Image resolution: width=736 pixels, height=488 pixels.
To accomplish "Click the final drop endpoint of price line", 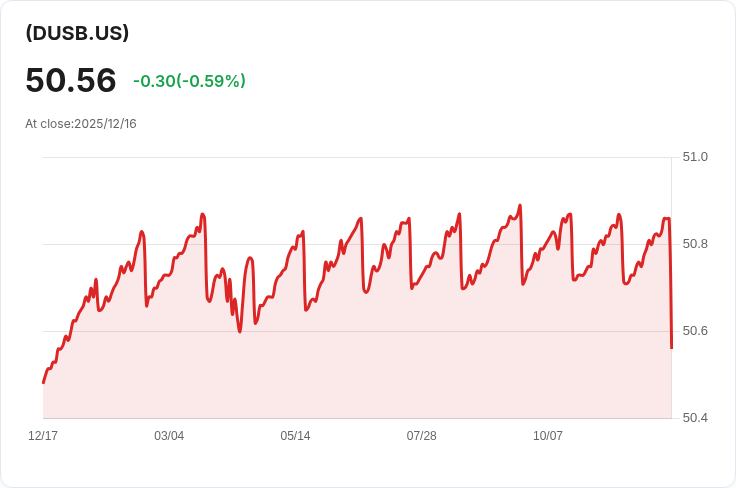I will 671,348.
